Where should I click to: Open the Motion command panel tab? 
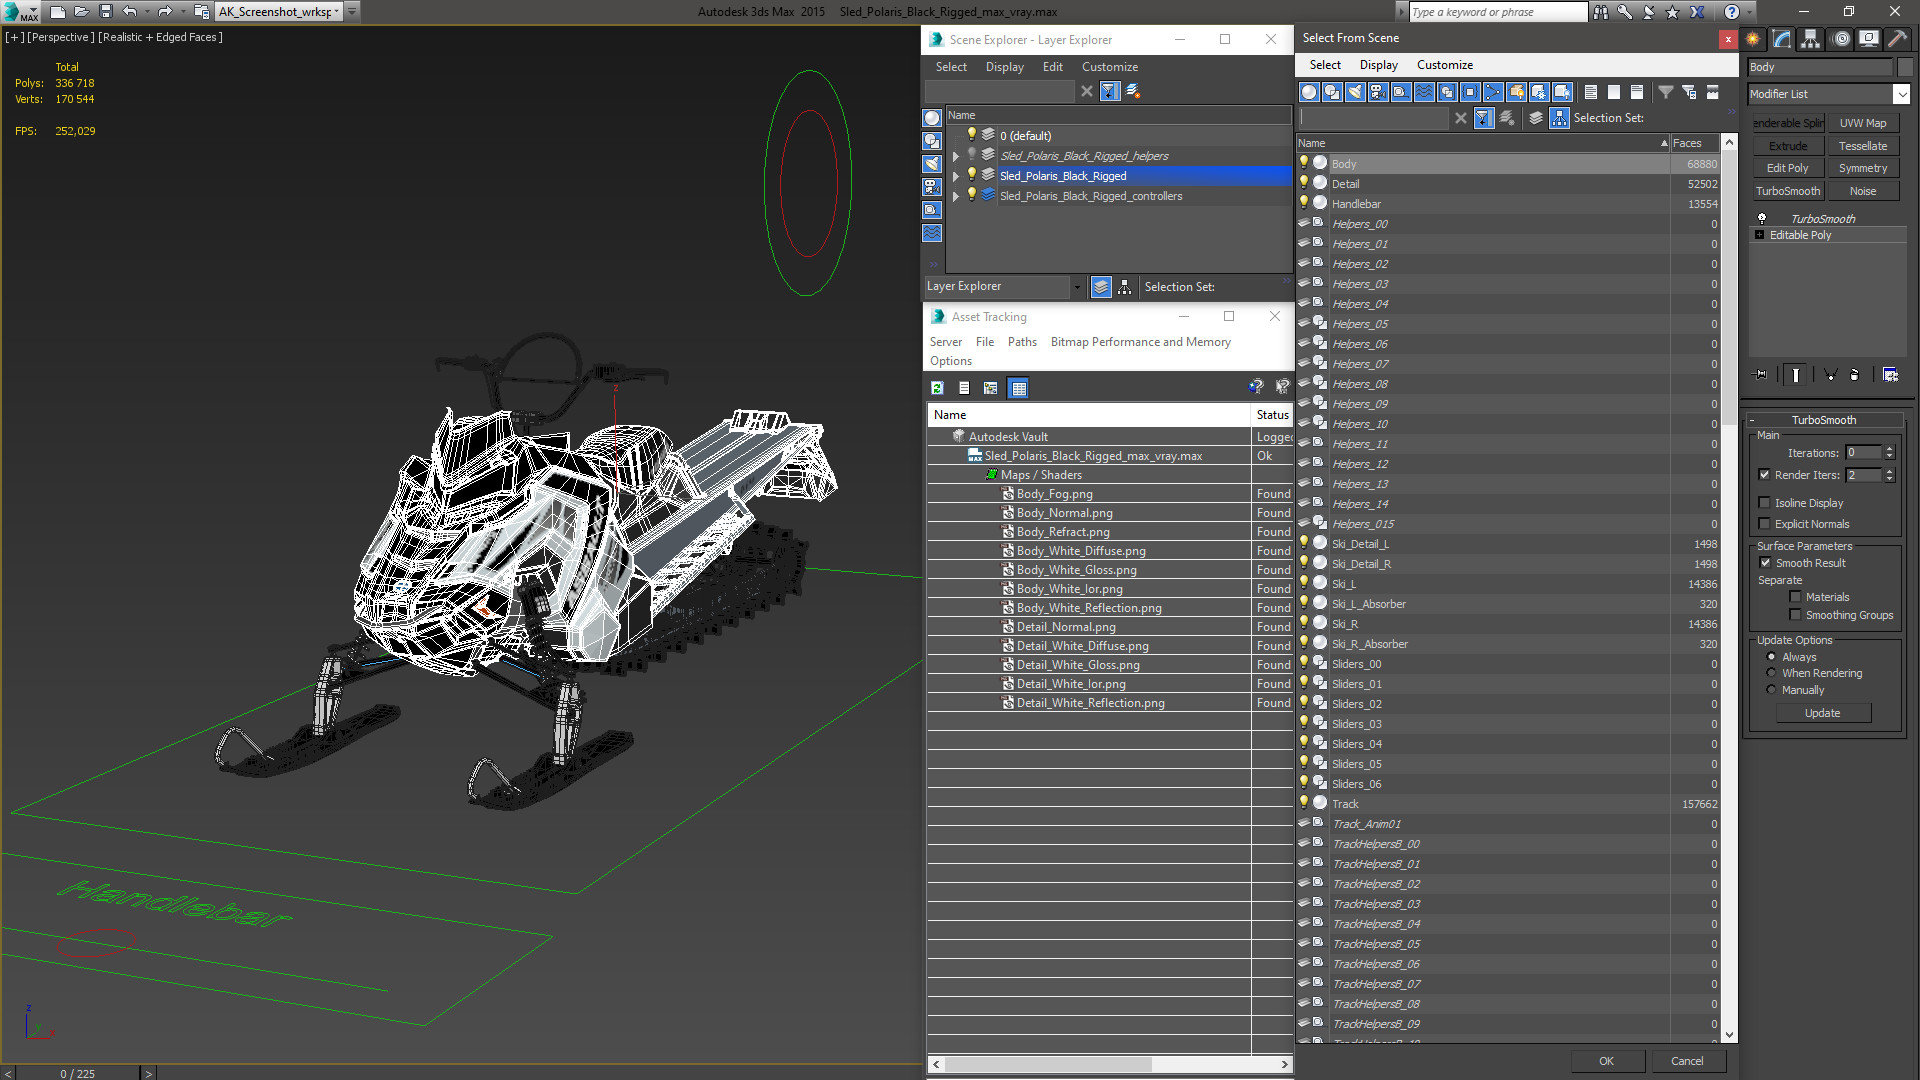point(1841,39)
